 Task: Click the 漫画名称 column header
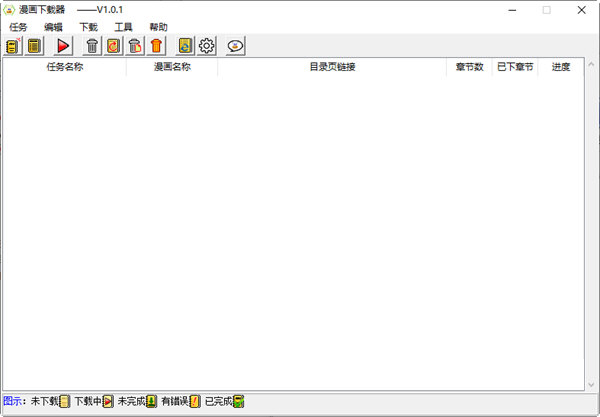click(172, 67)
